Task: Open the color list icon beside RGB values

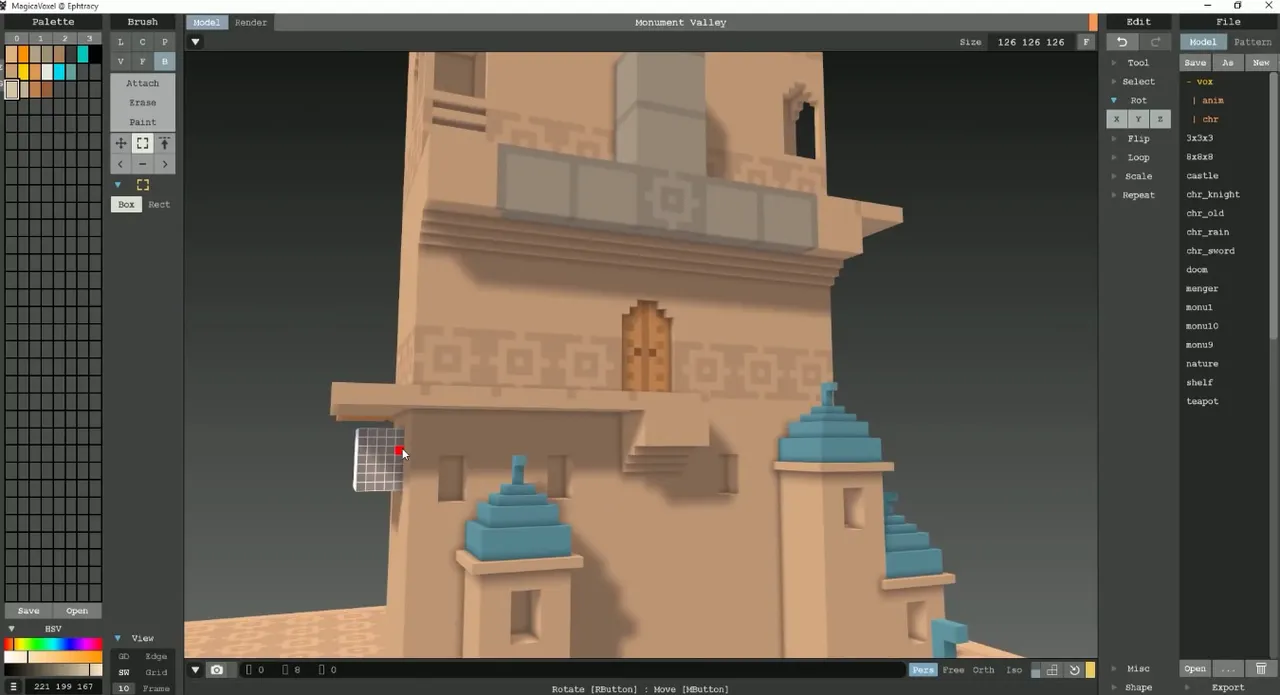Action: pos(14,687)
